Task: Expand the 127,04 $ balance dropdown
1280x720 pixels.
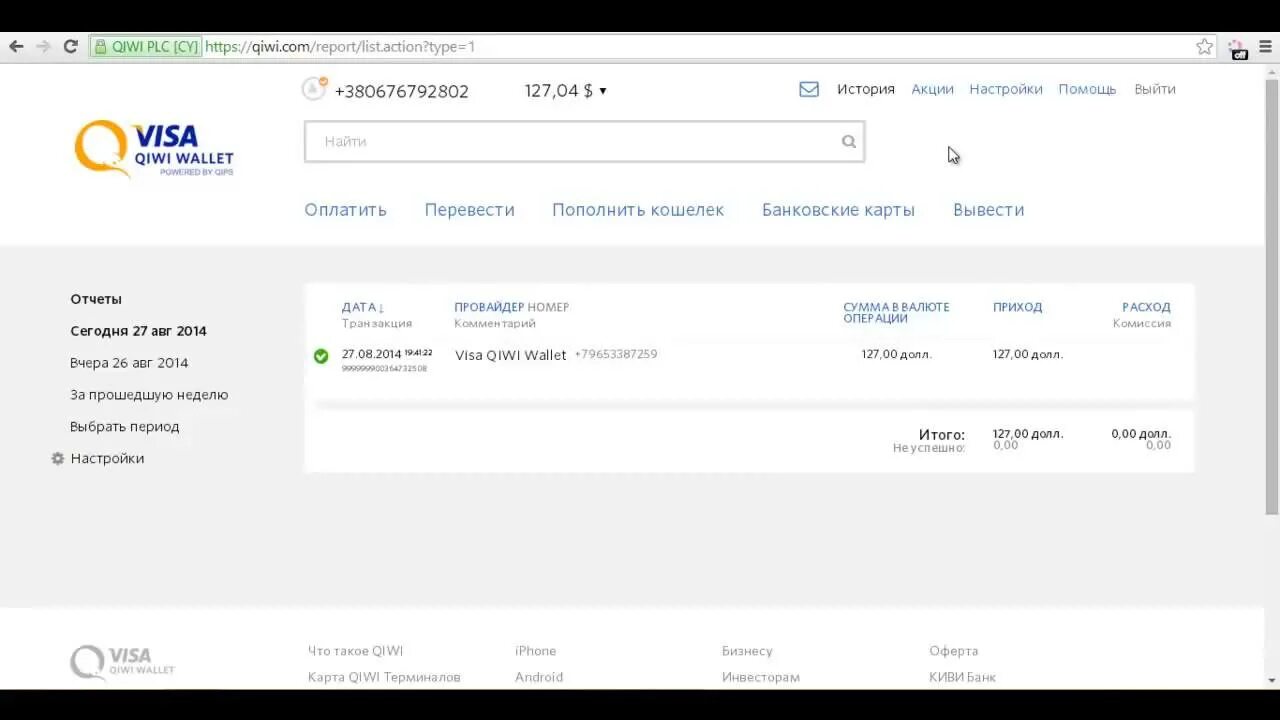Action: point(566,91)
